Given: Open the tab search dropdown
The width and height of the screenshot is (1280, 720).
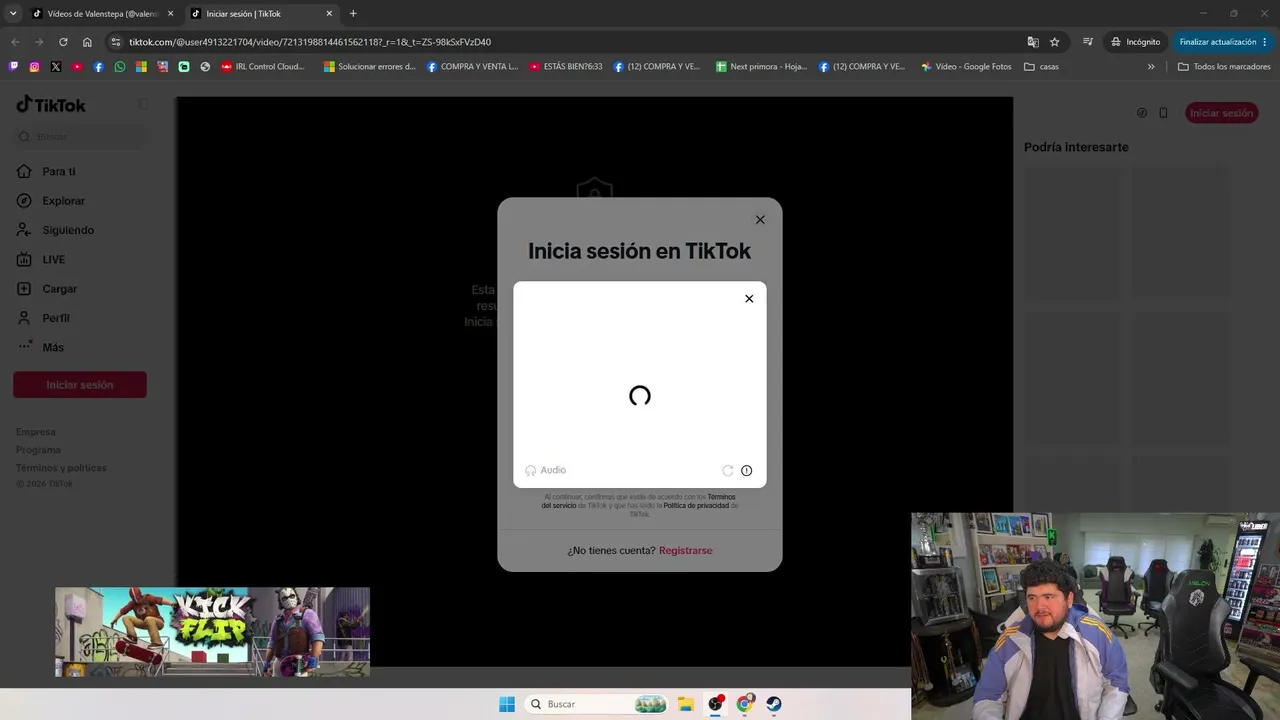Looking at the screenshot, I should coord(13,14).
